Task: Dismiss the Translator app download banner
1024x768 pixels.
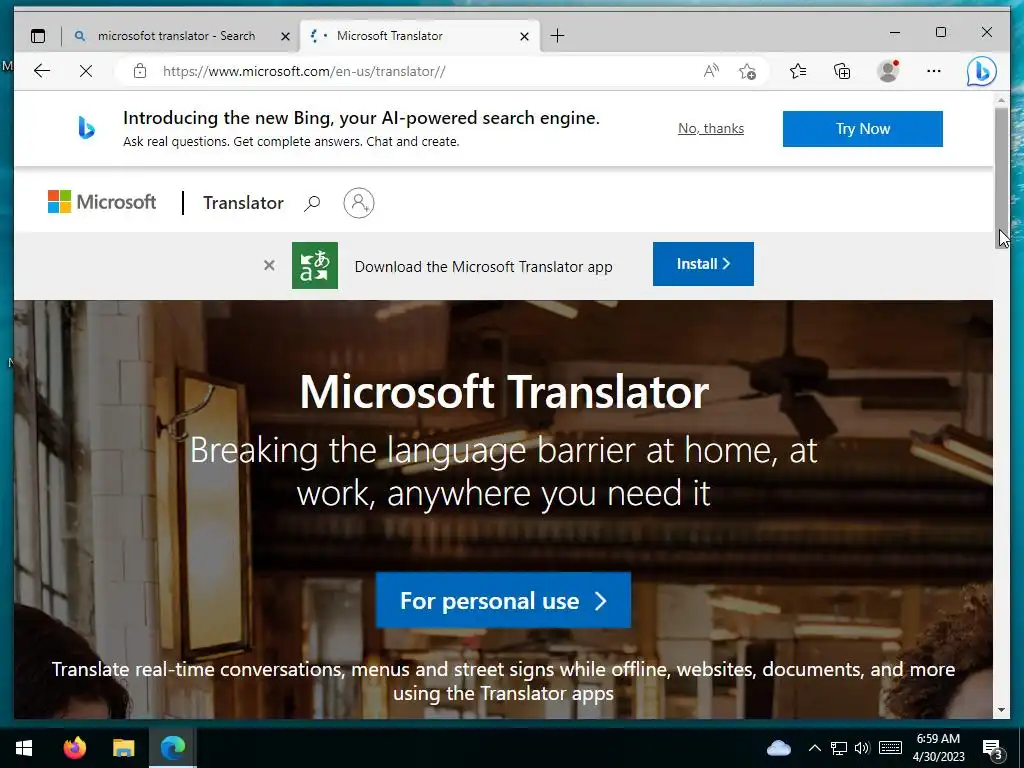Action: [x=269, y=265]
